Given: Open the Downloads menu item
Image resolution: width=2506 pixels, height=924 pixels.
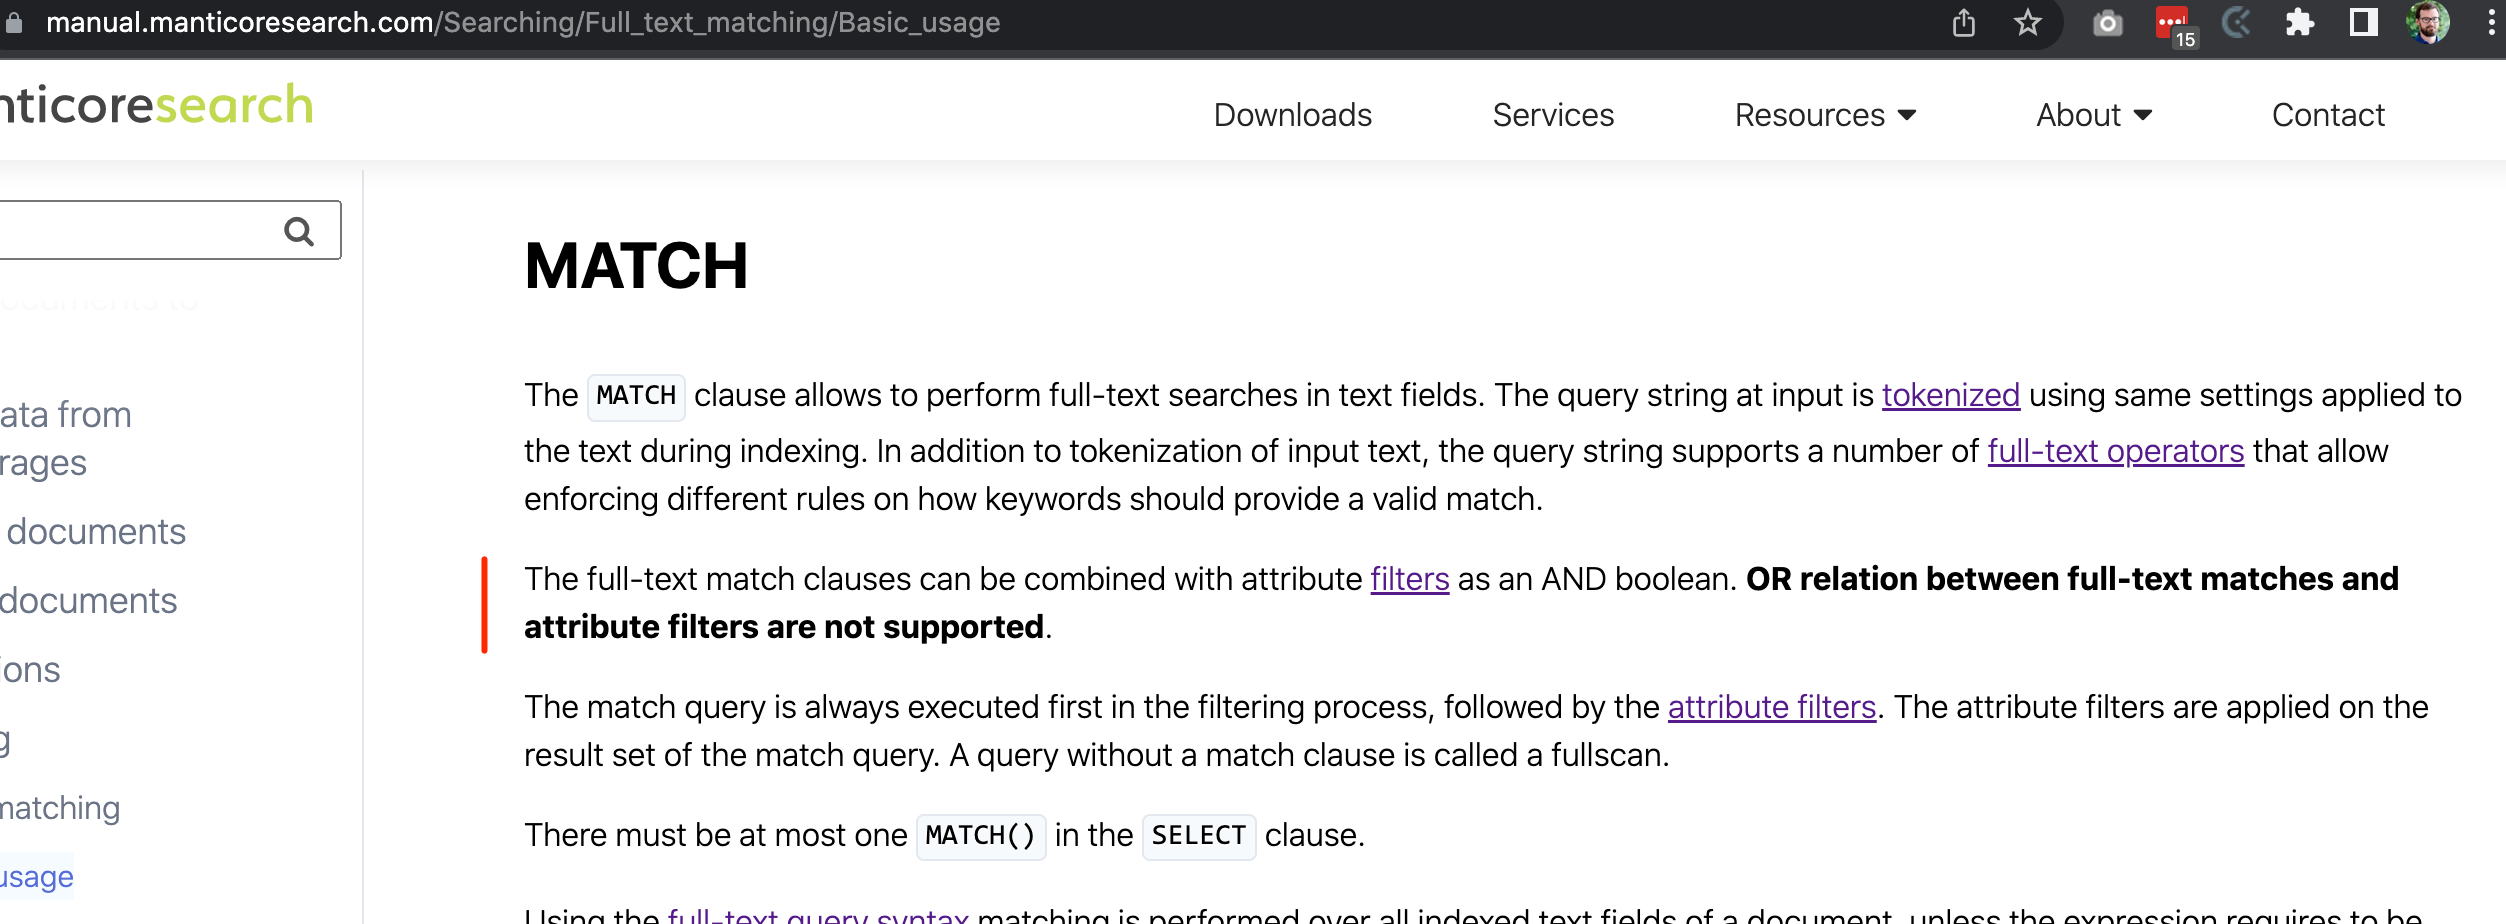Looking at the screenshot, I should click(1292, 115).
